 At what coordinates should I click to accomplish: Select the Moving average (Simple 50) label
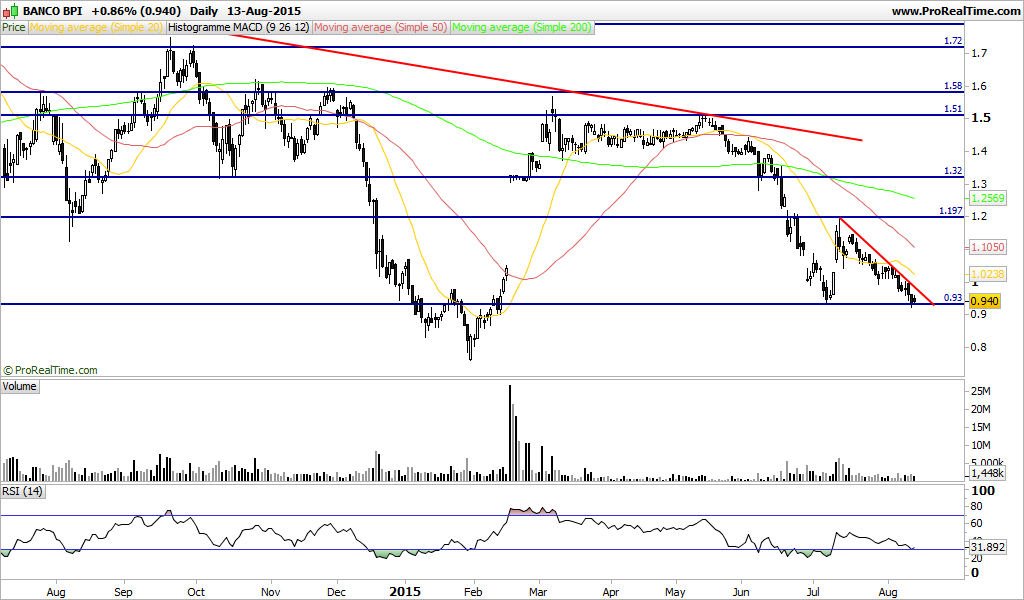(x=381, y=27)
